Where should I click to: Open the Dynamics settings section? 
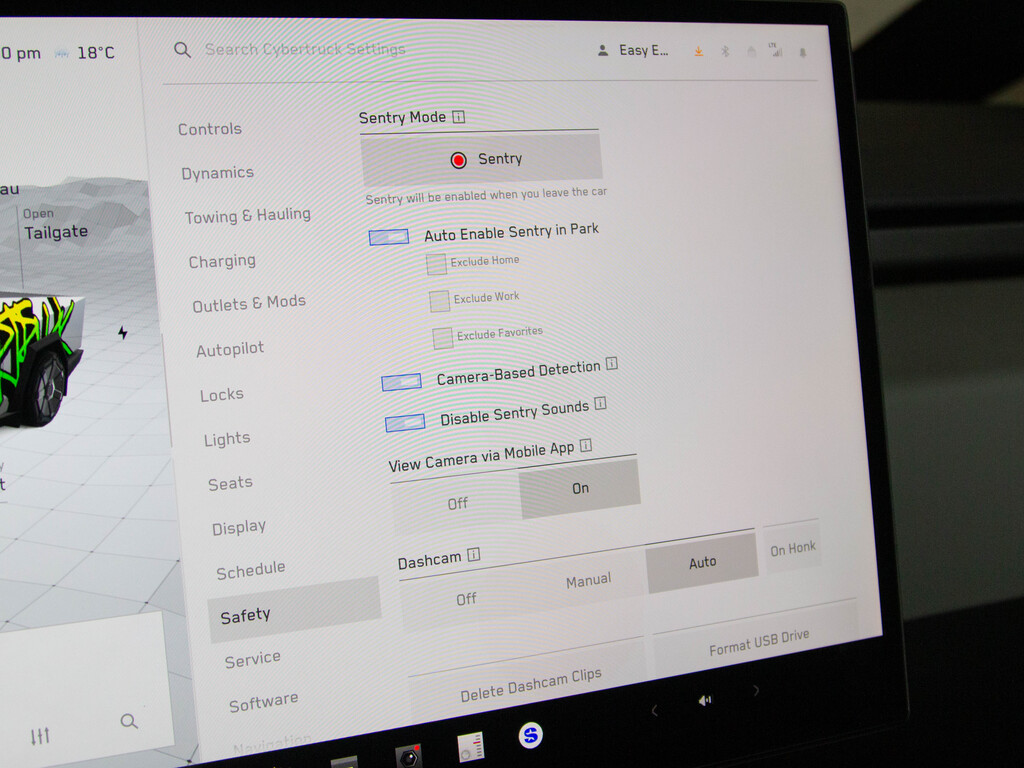pyautogui.click(x=217, y=173)
